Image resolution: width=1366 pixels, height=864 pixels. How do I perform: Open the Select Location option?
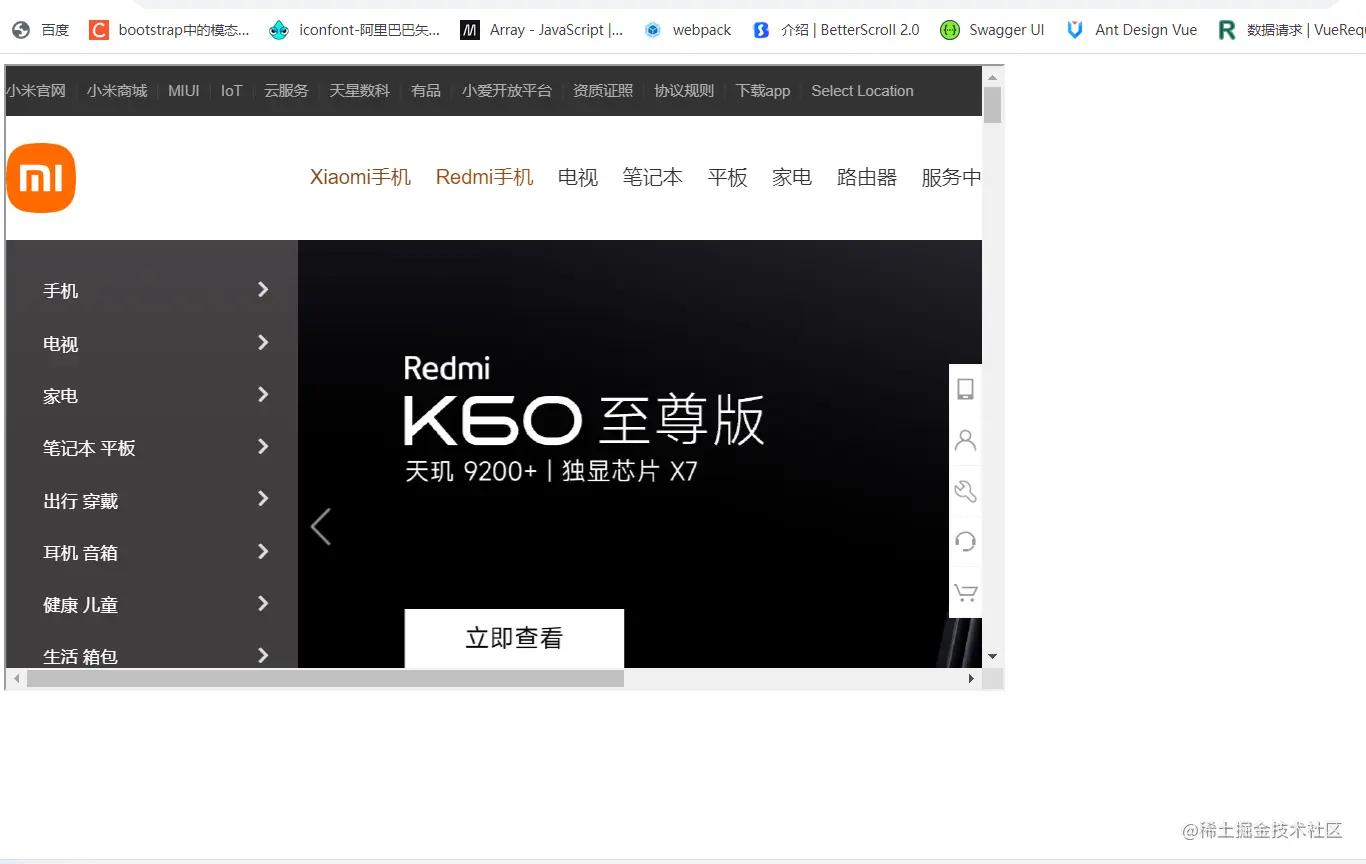[x=862, y=91]
